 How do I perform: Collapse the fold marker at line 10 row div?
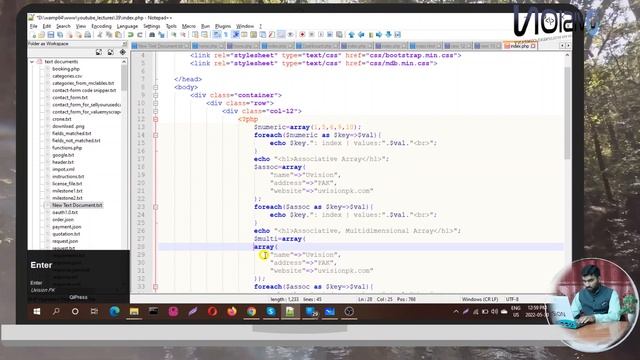click(156, 103)
